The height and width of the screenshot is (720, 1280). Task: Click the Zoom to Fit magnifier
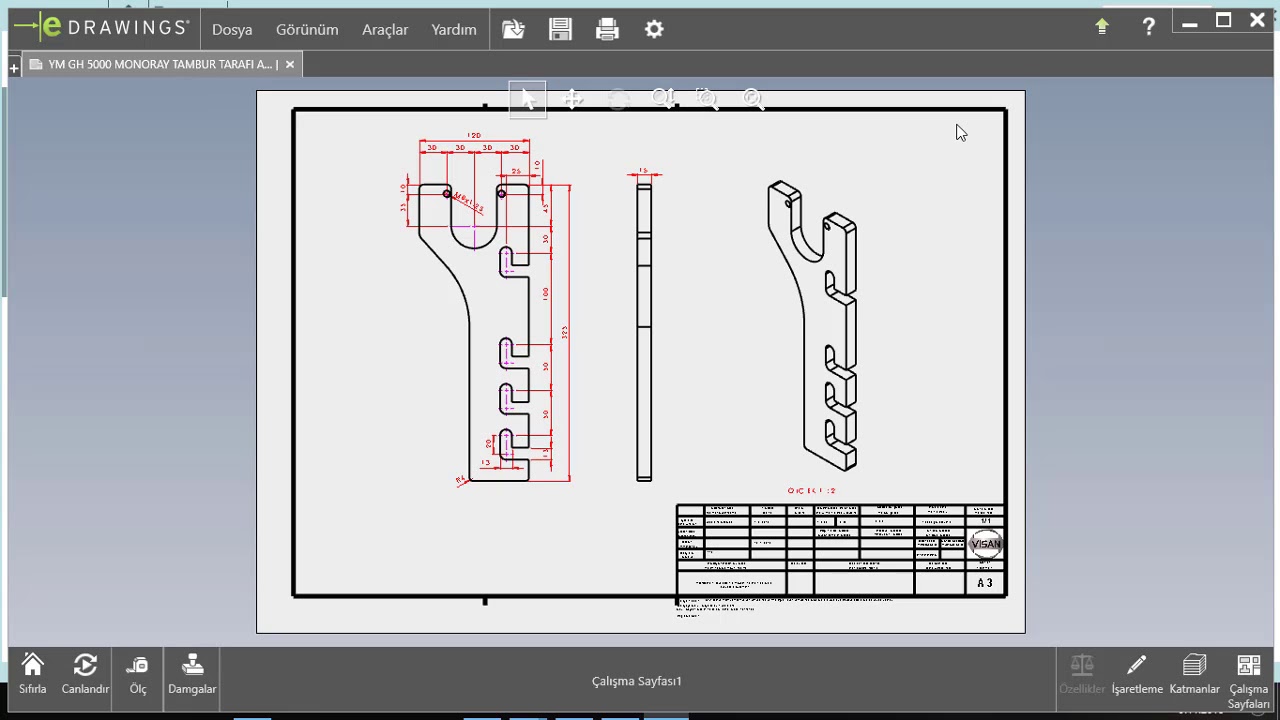[x=754, y=99]
